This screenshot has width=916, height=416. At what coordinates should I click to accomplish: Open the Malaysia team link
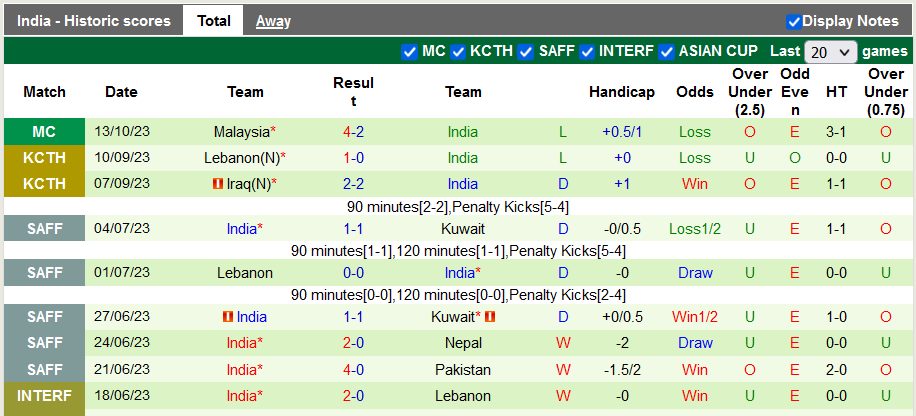pyautogui.click(x=241, y=132)
